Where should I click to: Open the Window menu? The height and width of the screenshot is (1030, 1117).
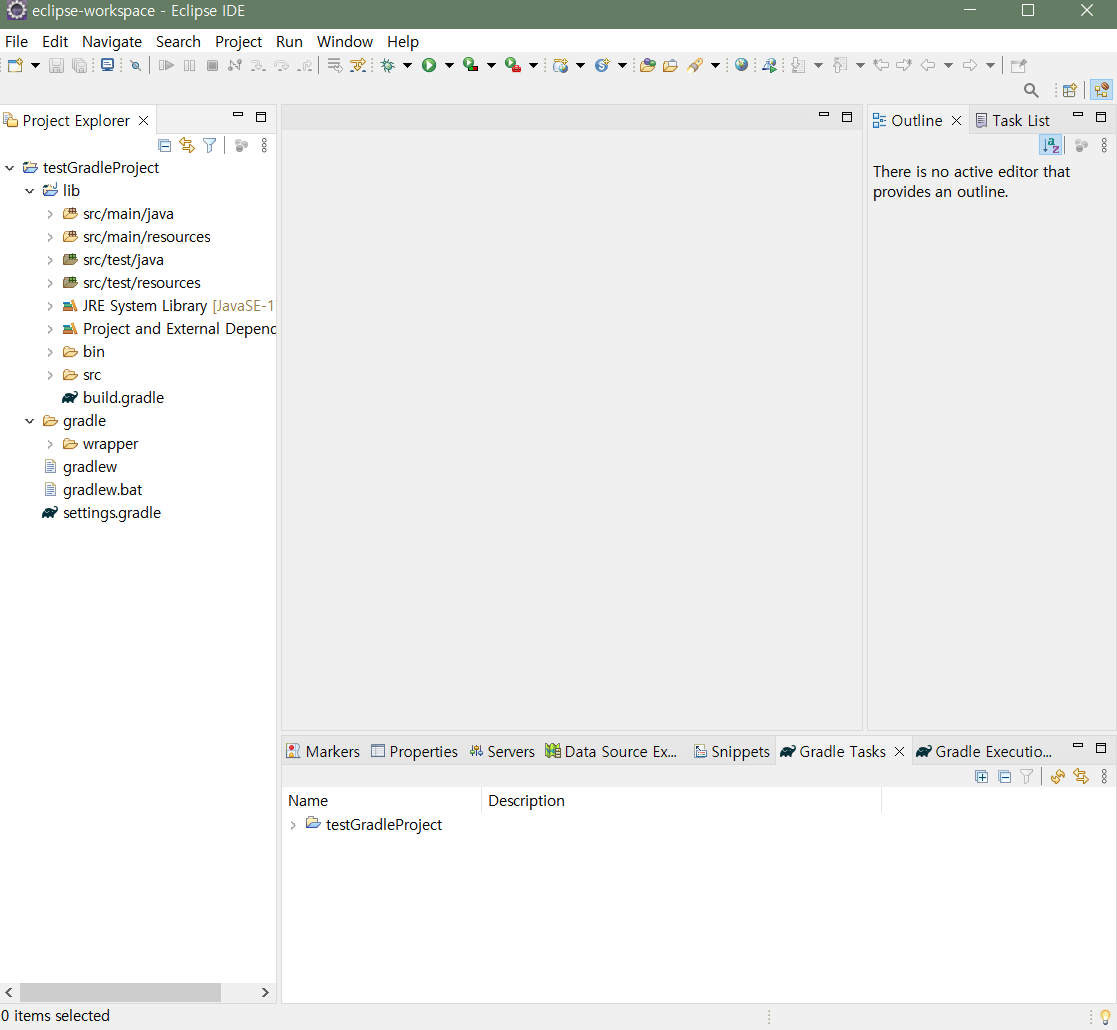tap(345, 42)
